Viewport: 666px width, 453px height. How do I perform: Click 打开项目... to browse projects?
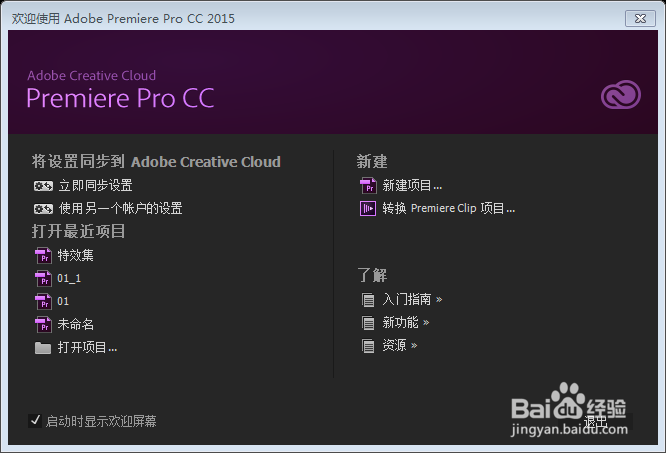(x=87, y=348)
